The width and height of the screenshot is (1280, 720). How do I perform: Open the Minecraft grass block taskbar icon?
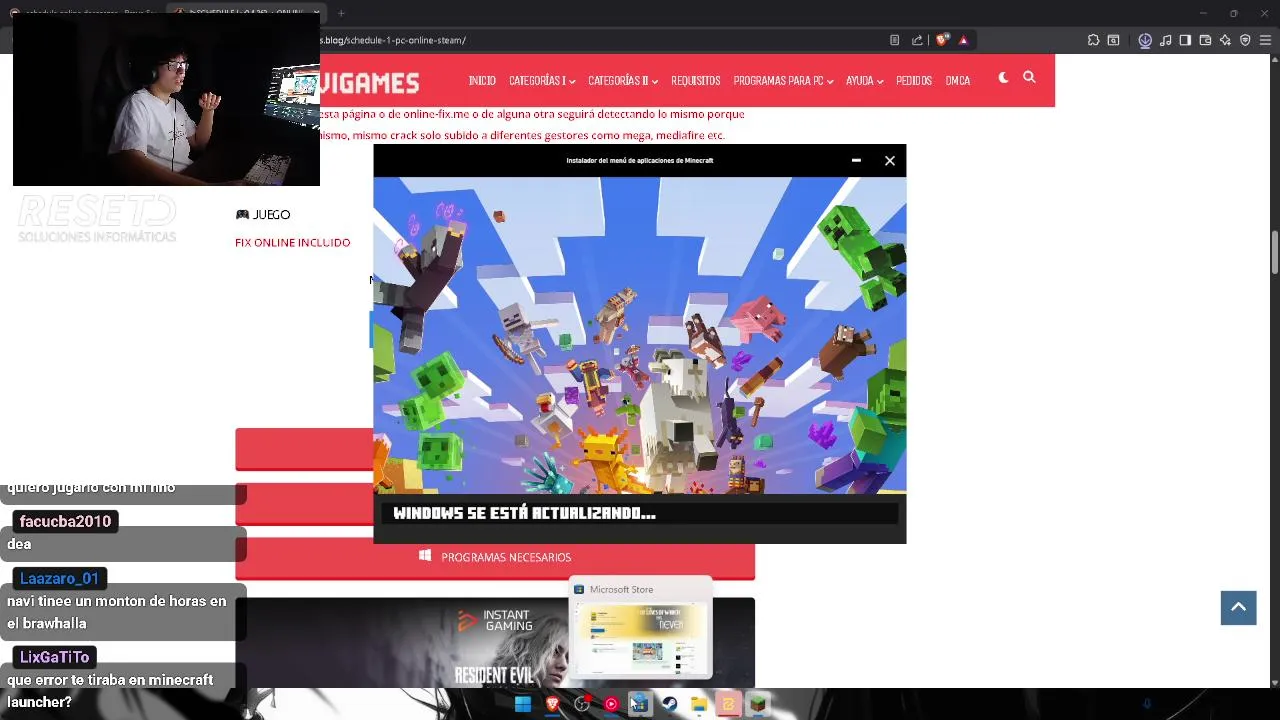point(758,704)
